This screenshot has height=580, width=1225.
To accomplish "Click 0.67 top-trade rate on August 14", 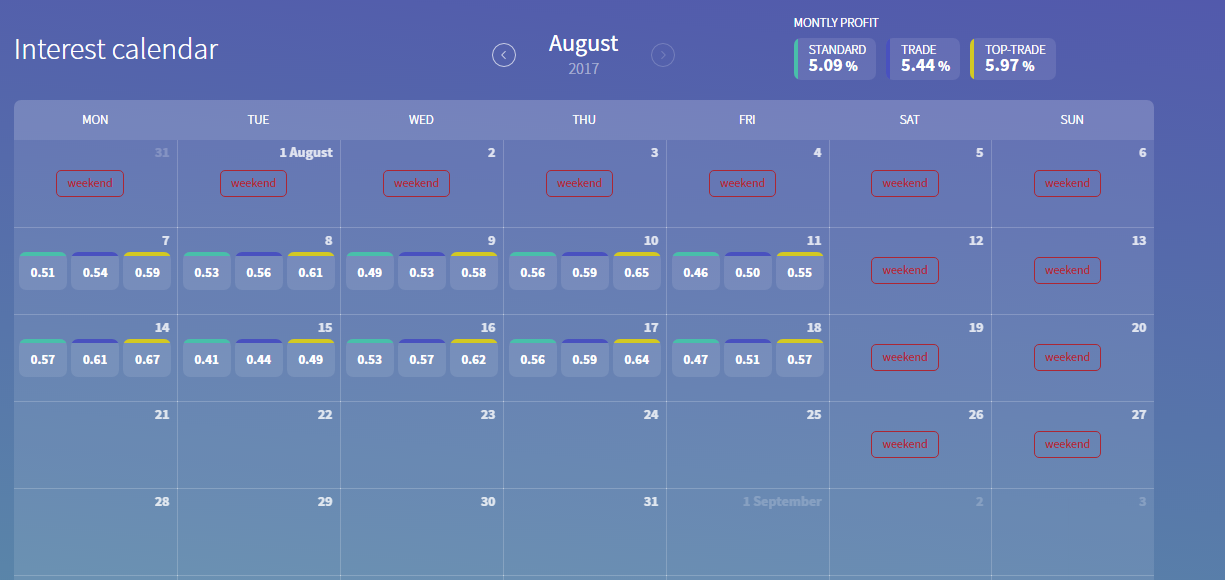I will [147, 359].
